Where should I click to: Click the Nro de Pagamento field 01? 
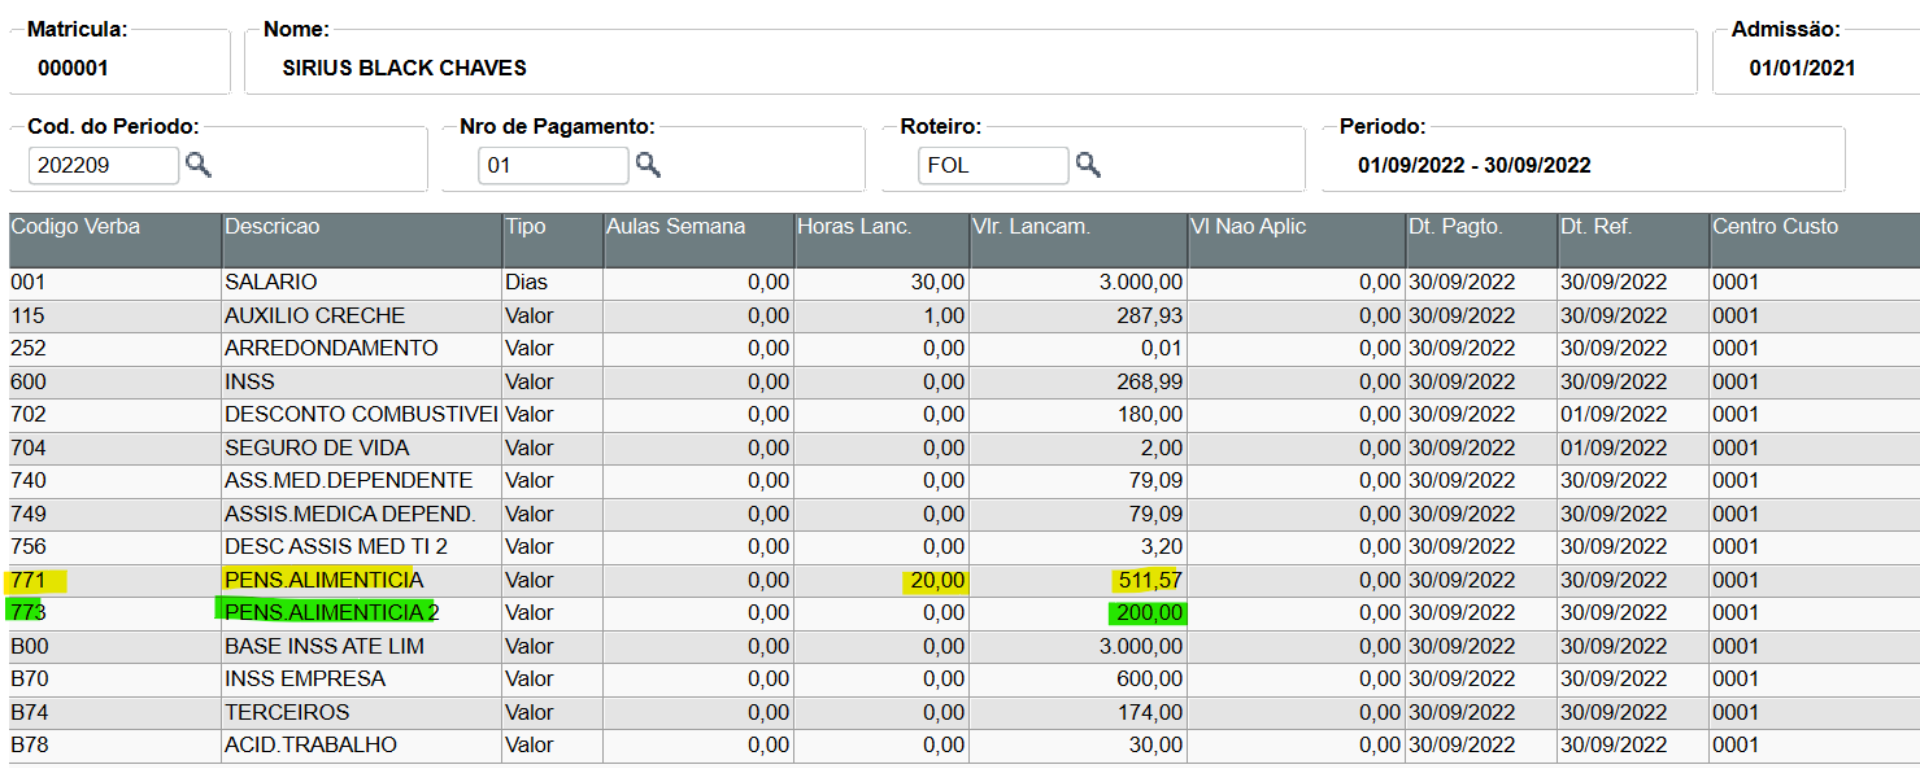coord(553,165)
